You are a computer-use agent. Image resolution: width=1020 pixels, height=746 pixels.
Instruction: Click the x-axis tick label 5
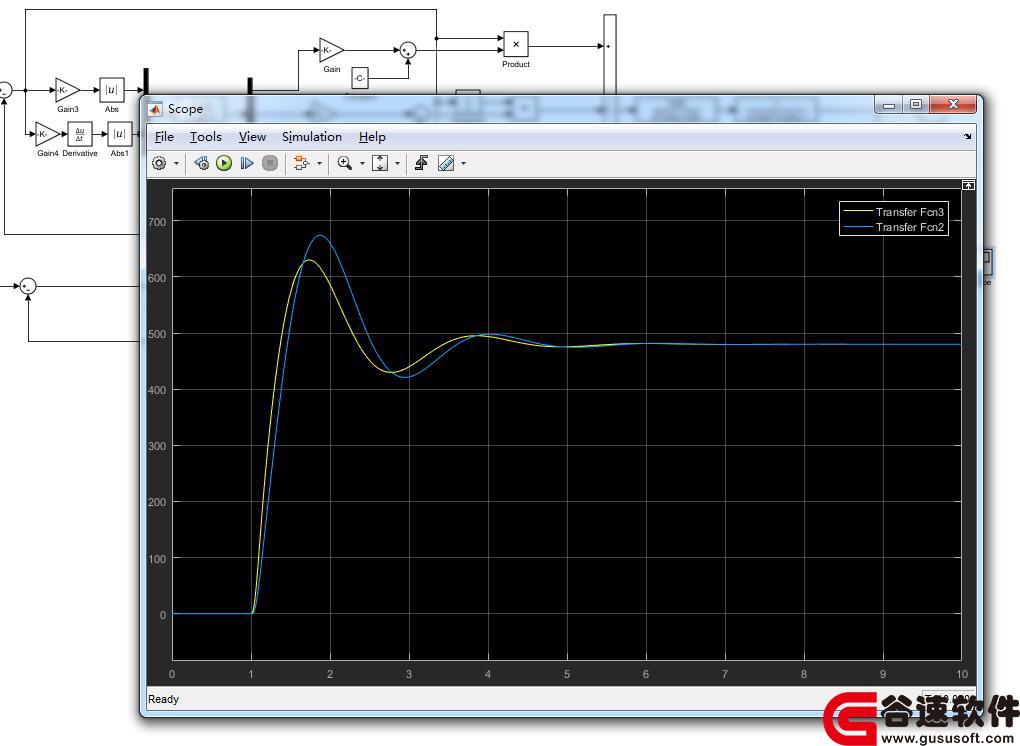pyautogui.click(x=567, y=674)
